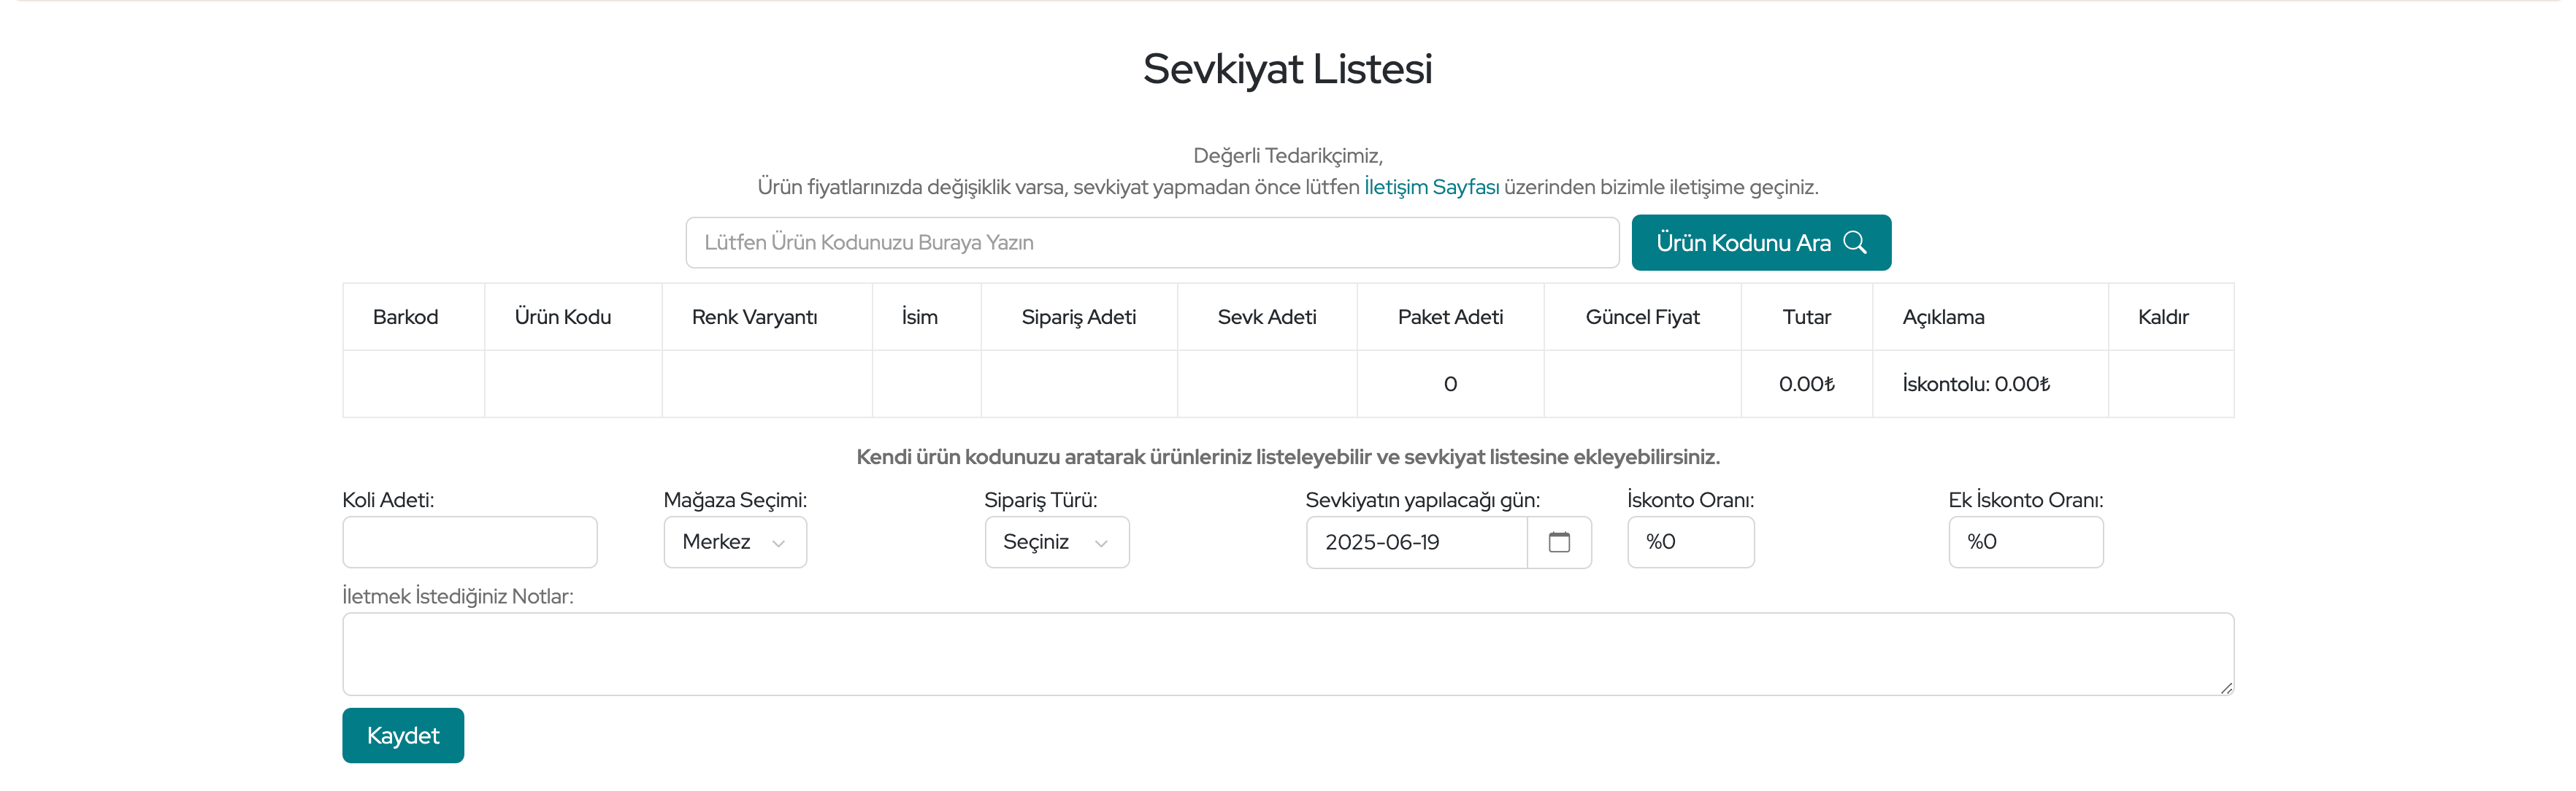Click the Kaldır column header
Screen dimensions: 2576x791
coord(2162,317)
